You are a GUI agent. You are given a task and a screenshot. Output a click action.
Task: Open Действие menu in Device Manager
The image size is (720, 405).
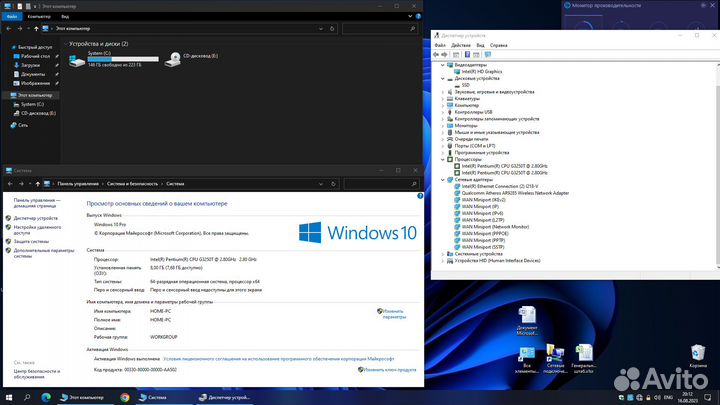[x=461, y=45]
